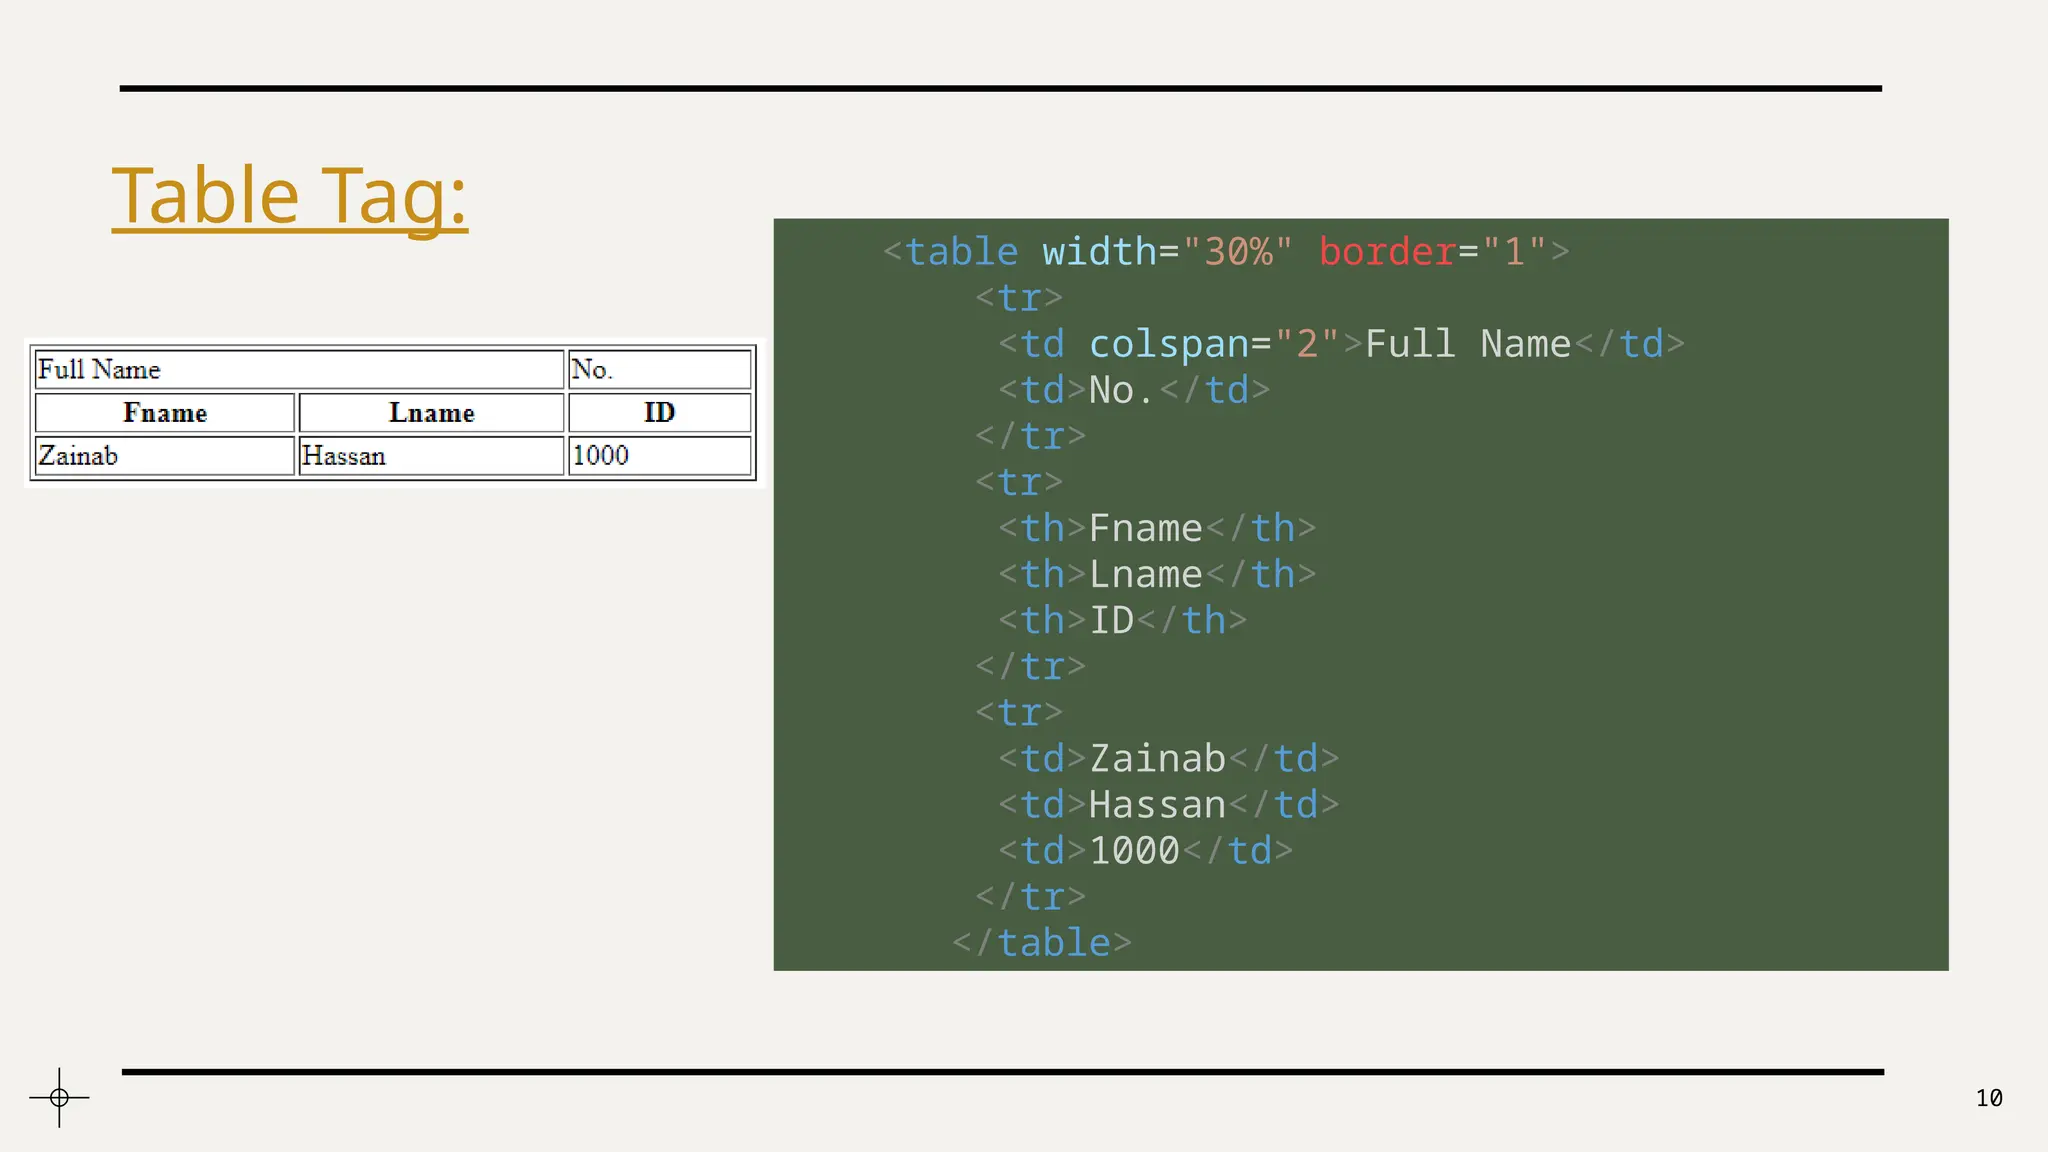Click the "<td>1000</td>" code line
Screen dimensions: 2048x1152
click(x=1145, y=850)
